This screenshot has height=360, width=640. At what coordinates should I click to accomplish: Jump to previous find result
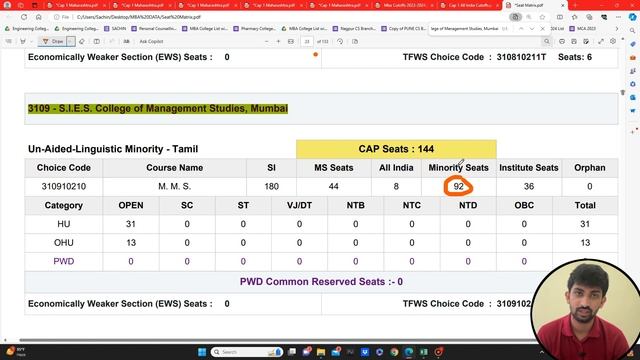click(x=521, y=29)
